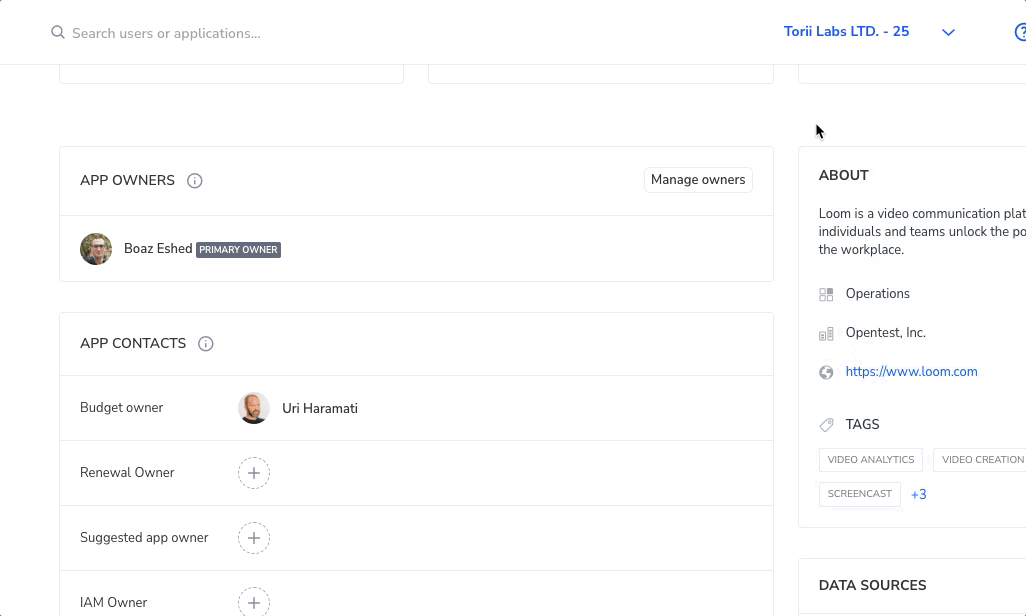Click the search magnifier icon

[x=58, y=32]
